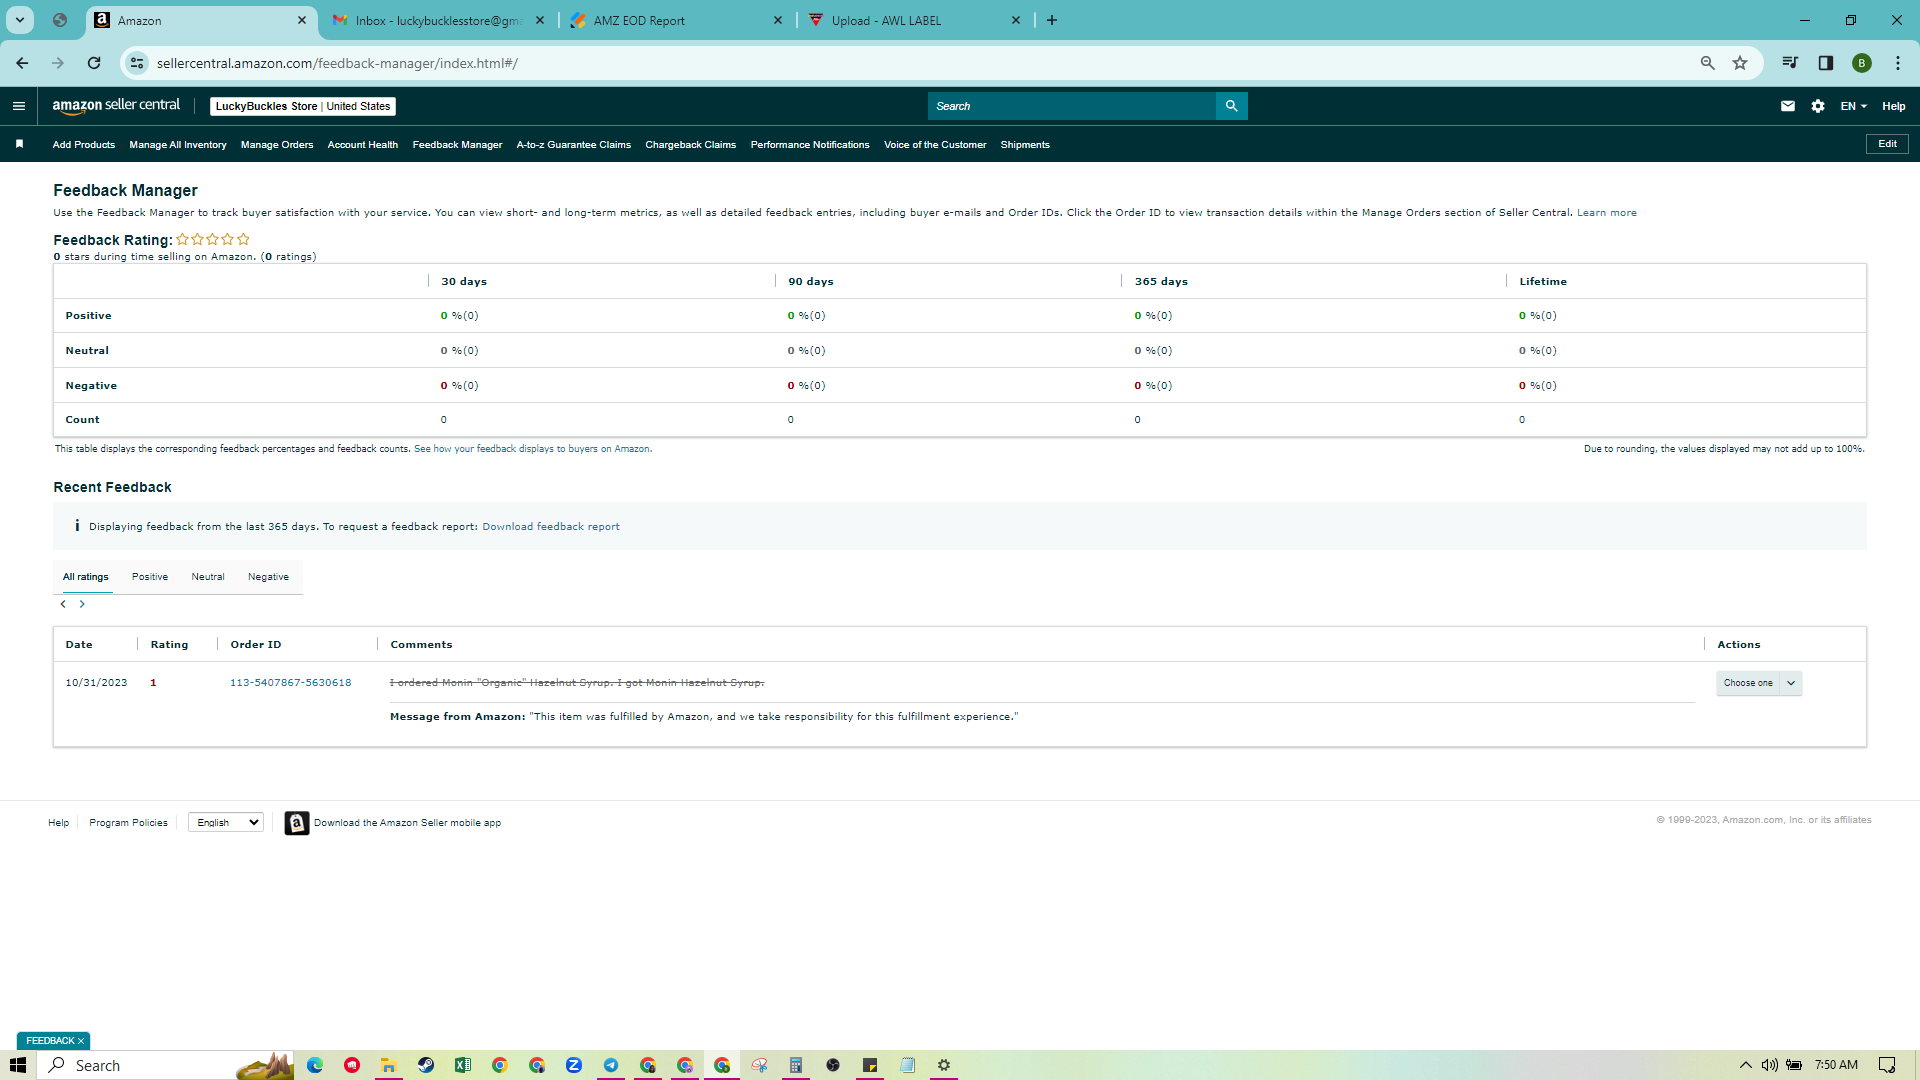Open the EN language dropdown
This screenshot has width=1920, height=1080.
click(x=1854, y=106)
